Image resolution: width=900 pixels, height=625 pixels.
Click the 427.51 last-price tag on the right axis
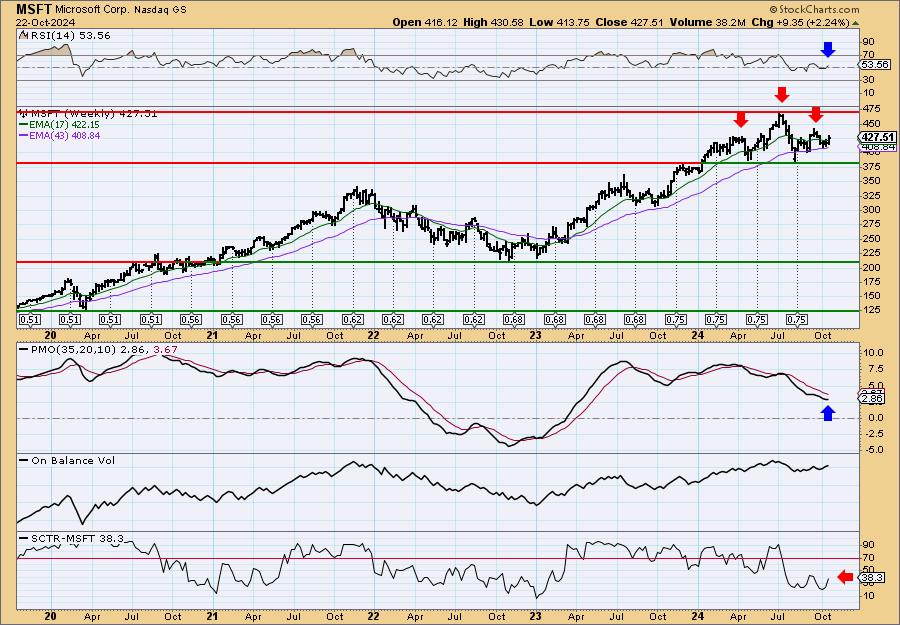tap(878, 137)
